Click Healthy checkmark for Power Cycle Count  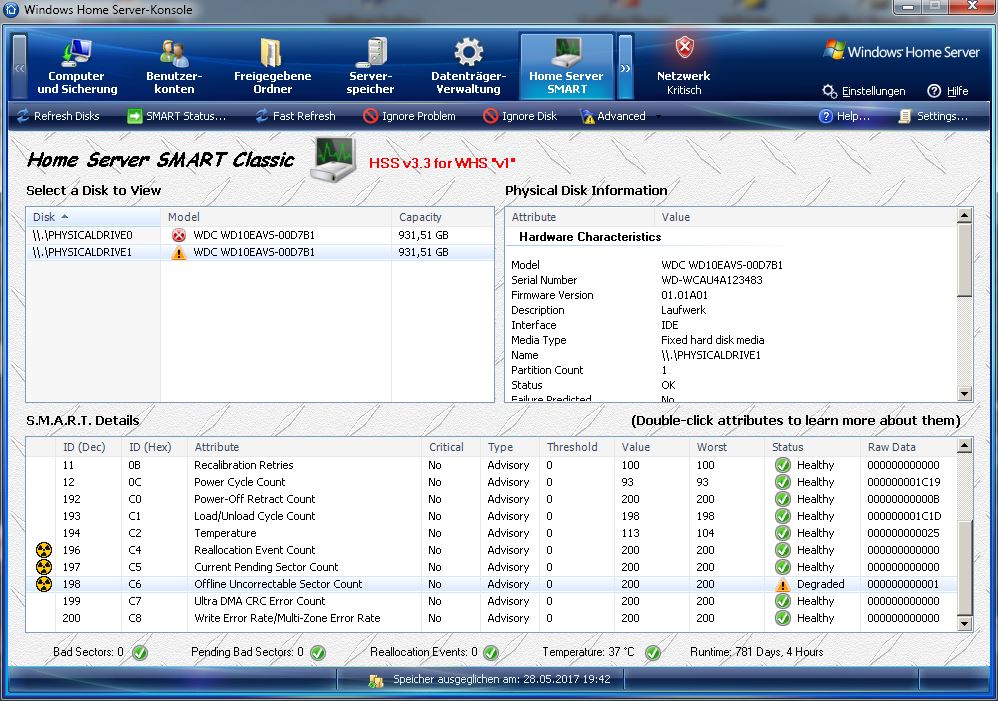783,482
